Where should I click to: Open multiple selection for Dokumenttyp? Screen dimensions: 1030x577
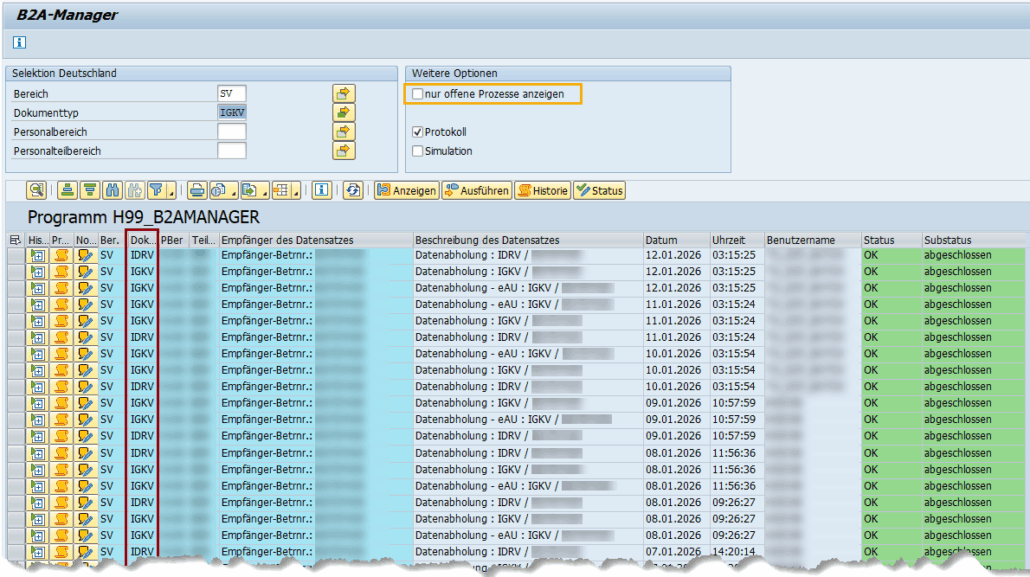pos(344,113)
